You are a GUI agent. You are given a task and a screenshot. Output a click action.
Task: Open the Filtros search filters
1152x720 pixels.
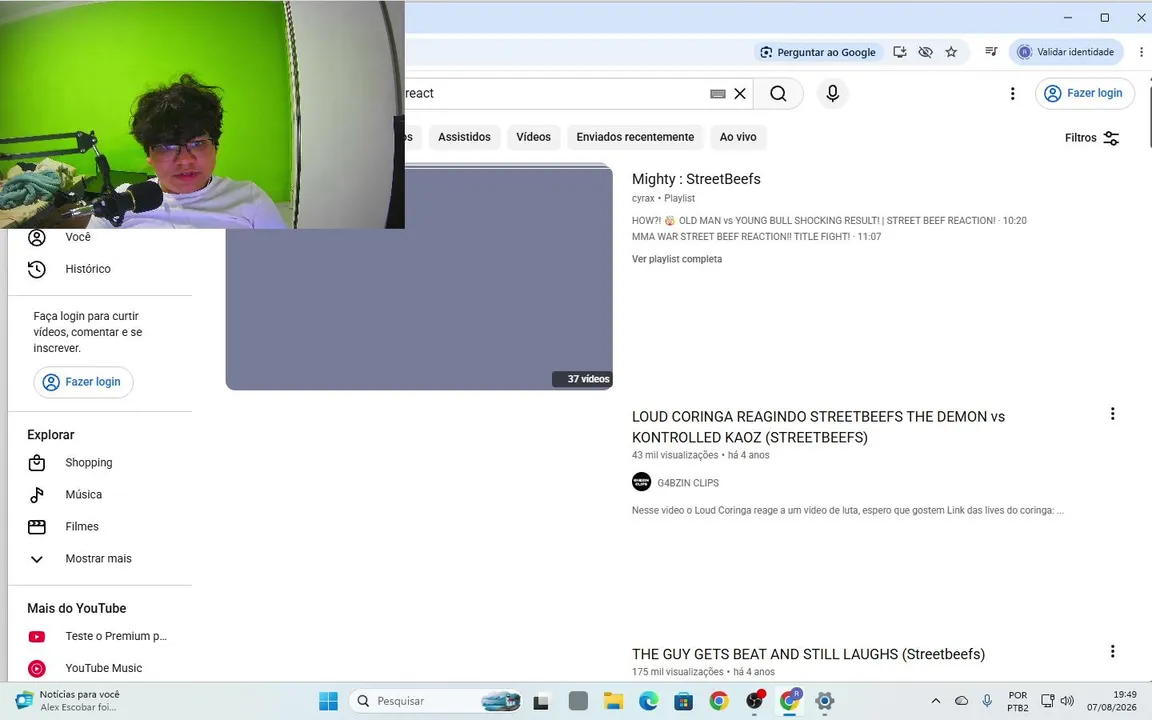click(1092, 137)
